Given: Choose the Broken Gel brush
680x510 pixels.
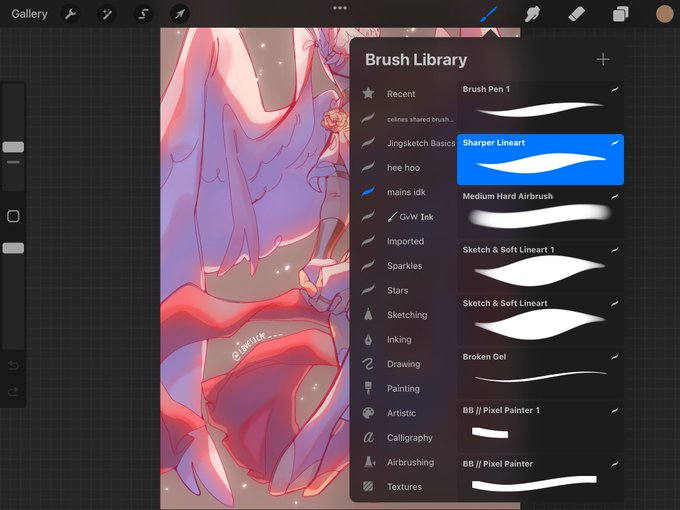Looking at the screenshot, I should pos(540,374).
